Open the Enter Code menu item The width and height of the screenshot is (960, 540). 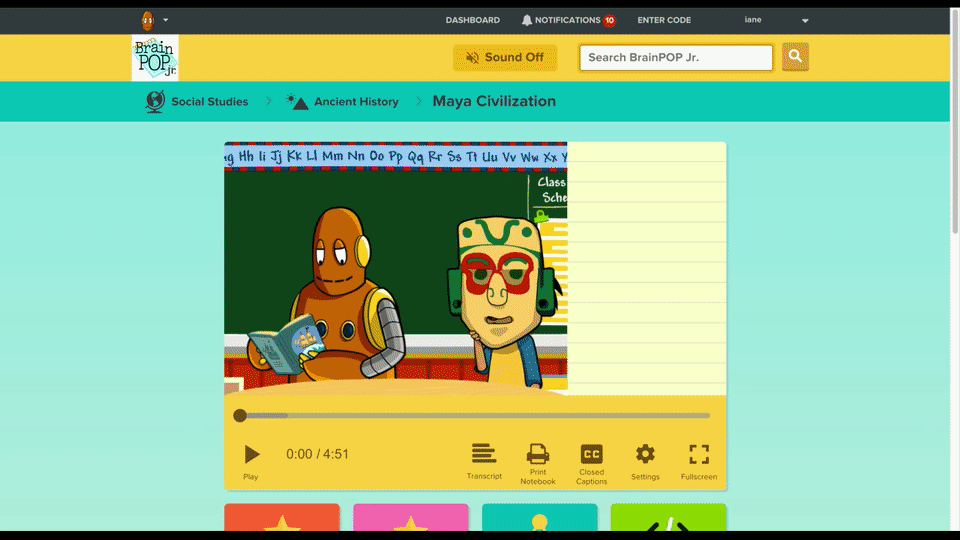664,20
